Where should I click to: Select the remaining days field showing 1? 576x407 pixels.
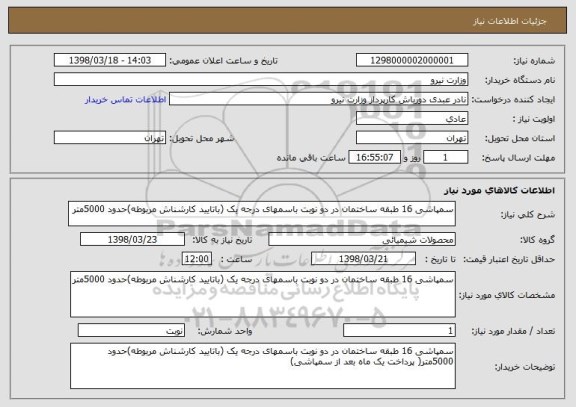coord(446,158)
